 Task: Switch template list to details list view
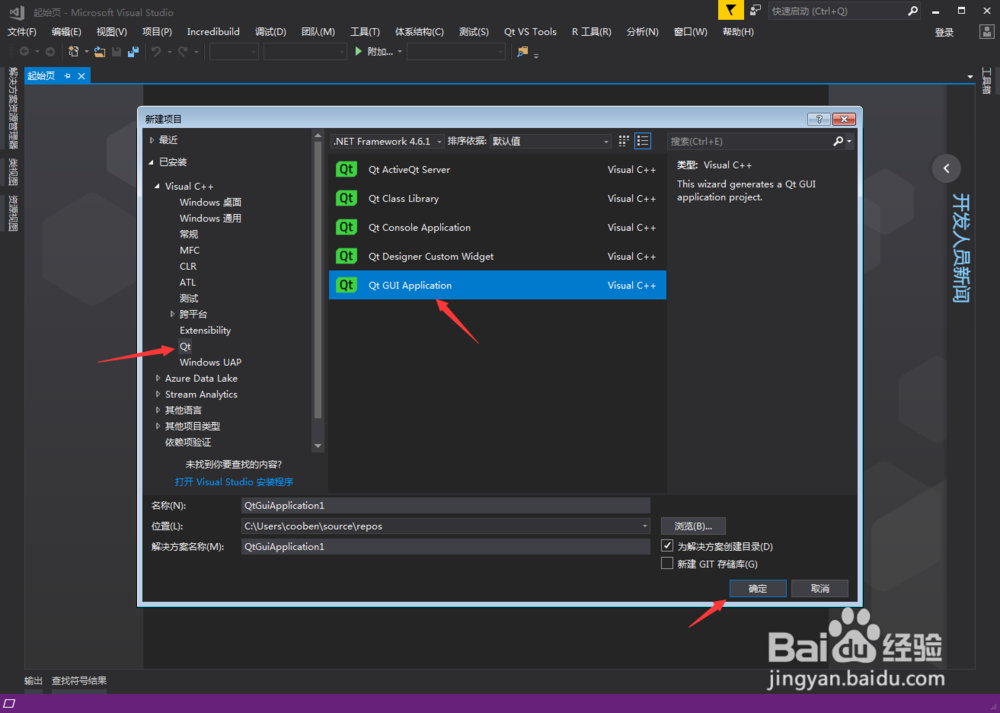pyautogui.click(x=643, y=141)
